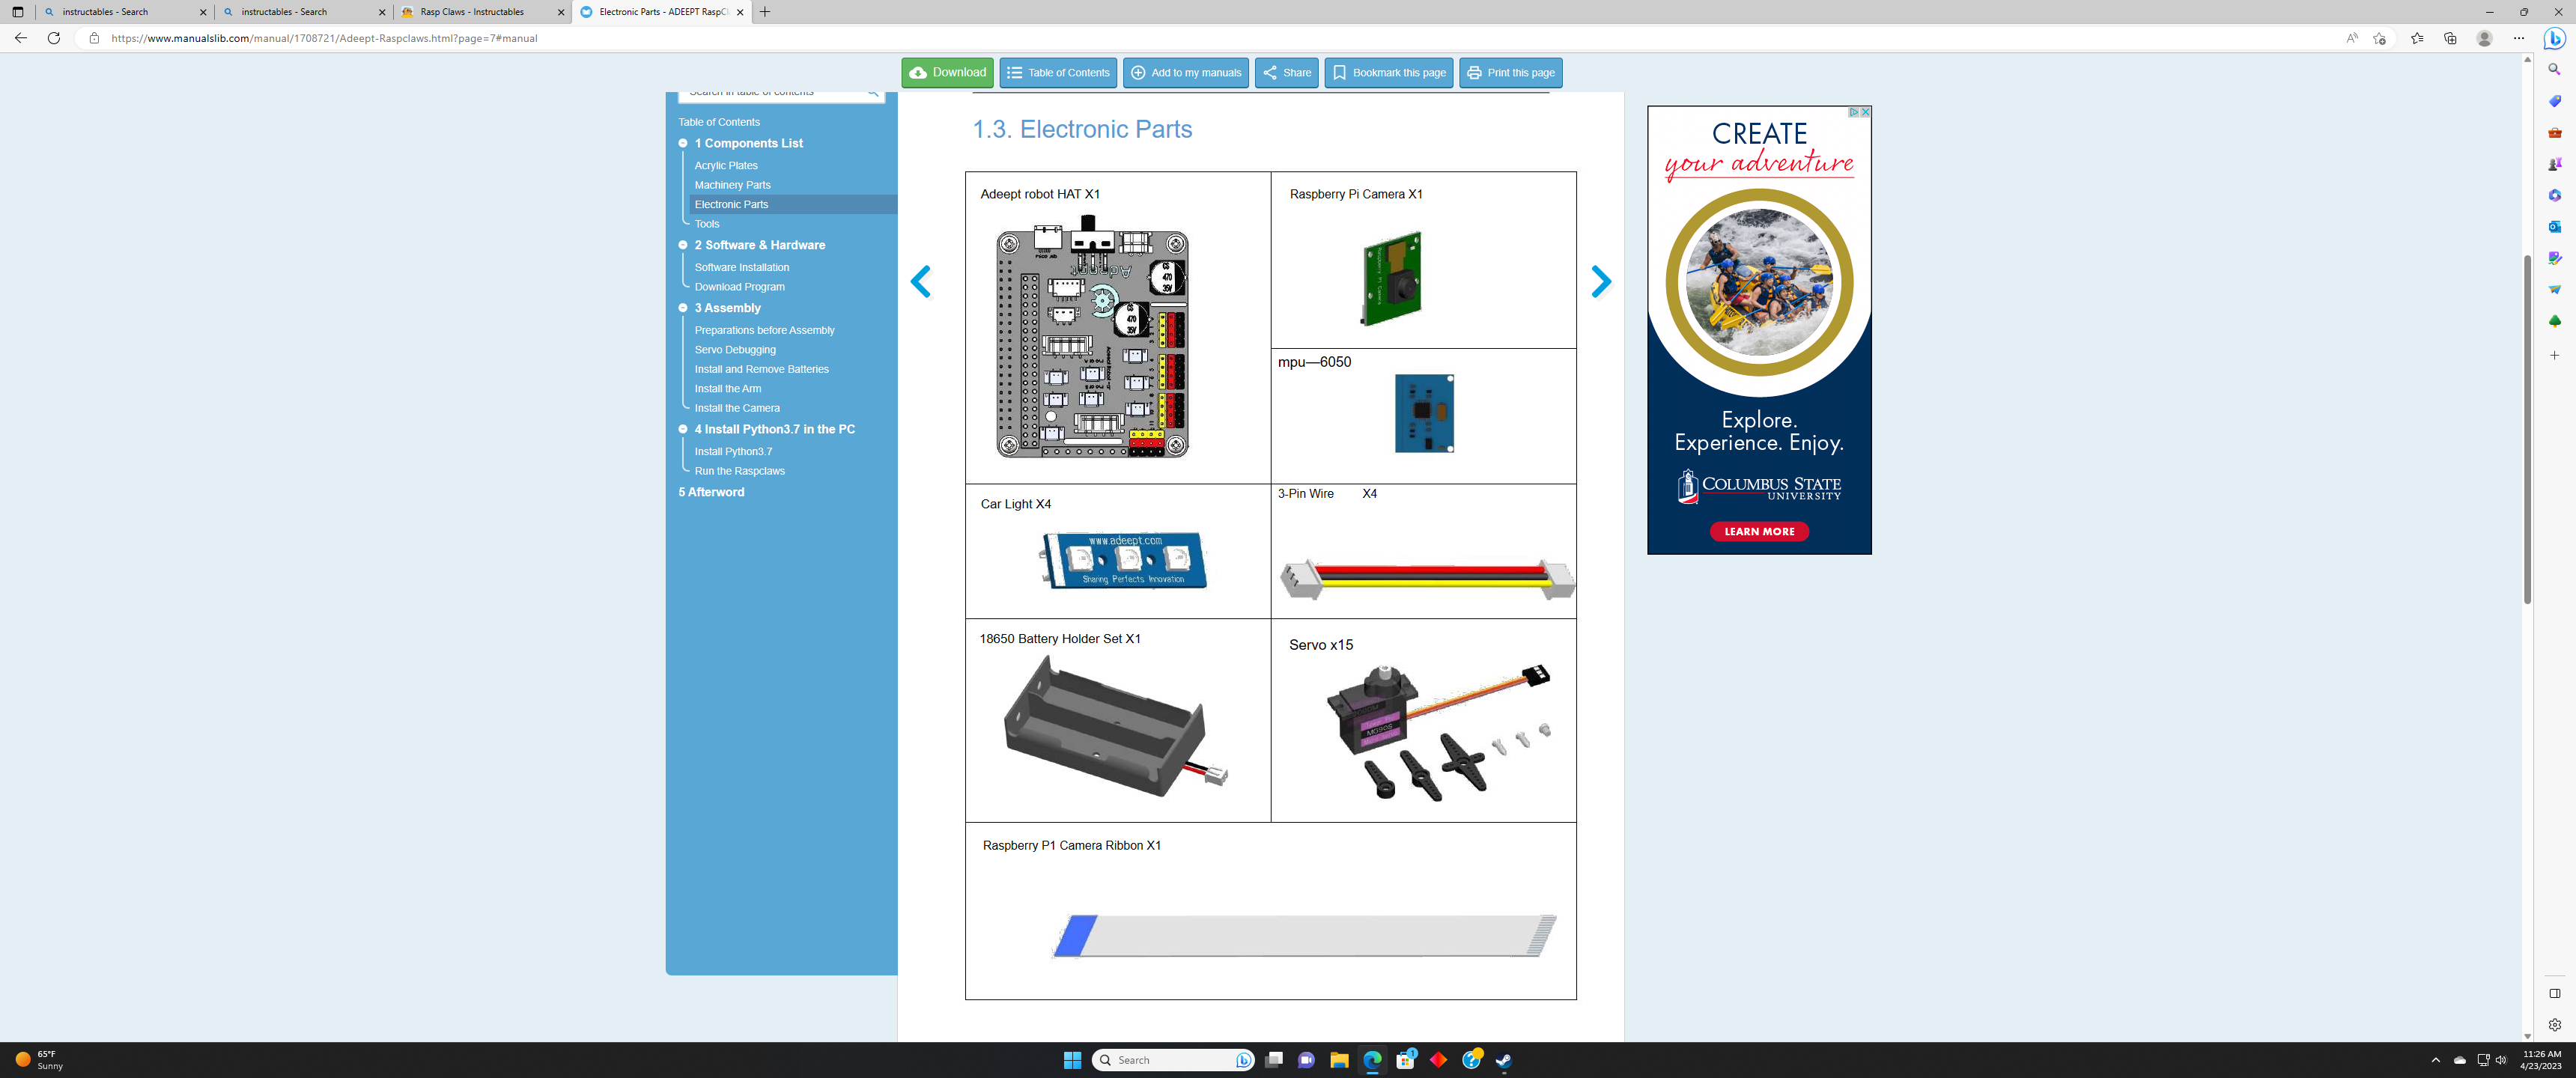Open Install the Camera entry
Image resolution: width=2576 pixels, height=1078 pixels.
[x=737, y=408]
